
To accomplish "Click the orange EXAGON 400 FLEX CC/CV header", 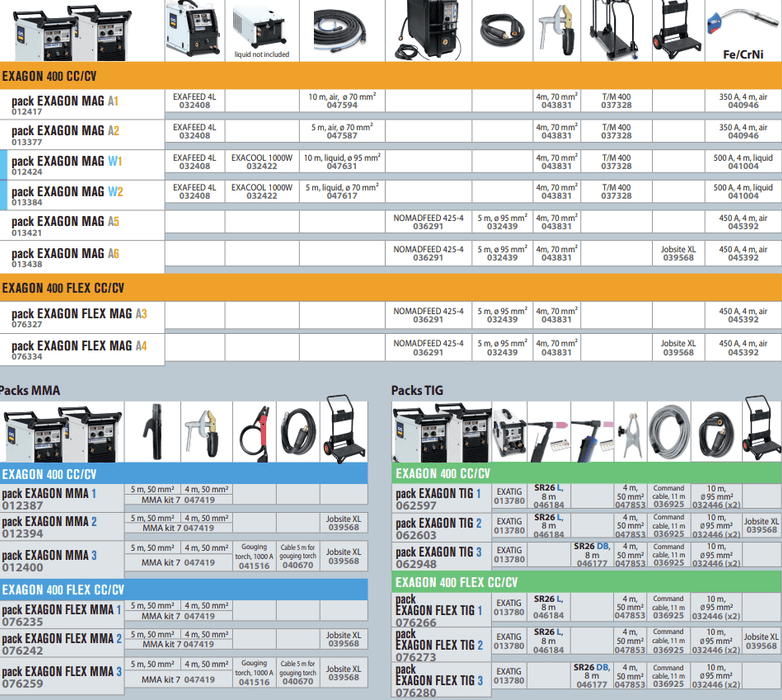I will [391, 288].
